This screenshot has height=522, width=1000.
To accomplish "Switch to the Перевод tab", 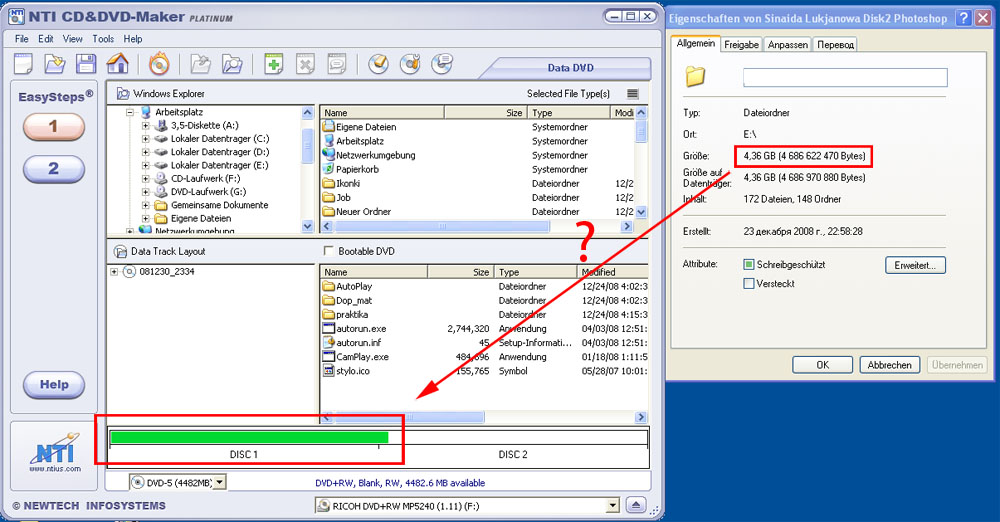I will coord(835,45).
